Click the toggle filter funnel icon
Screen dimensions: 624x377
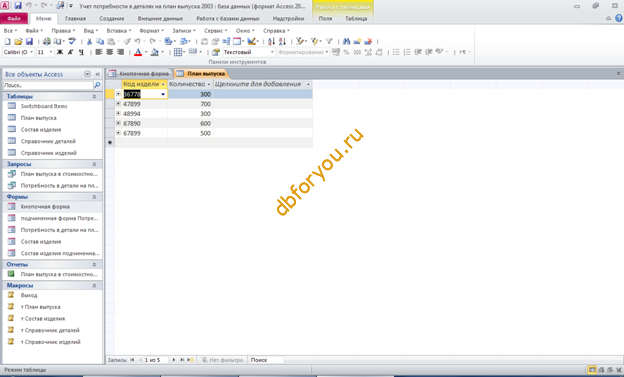329,41
